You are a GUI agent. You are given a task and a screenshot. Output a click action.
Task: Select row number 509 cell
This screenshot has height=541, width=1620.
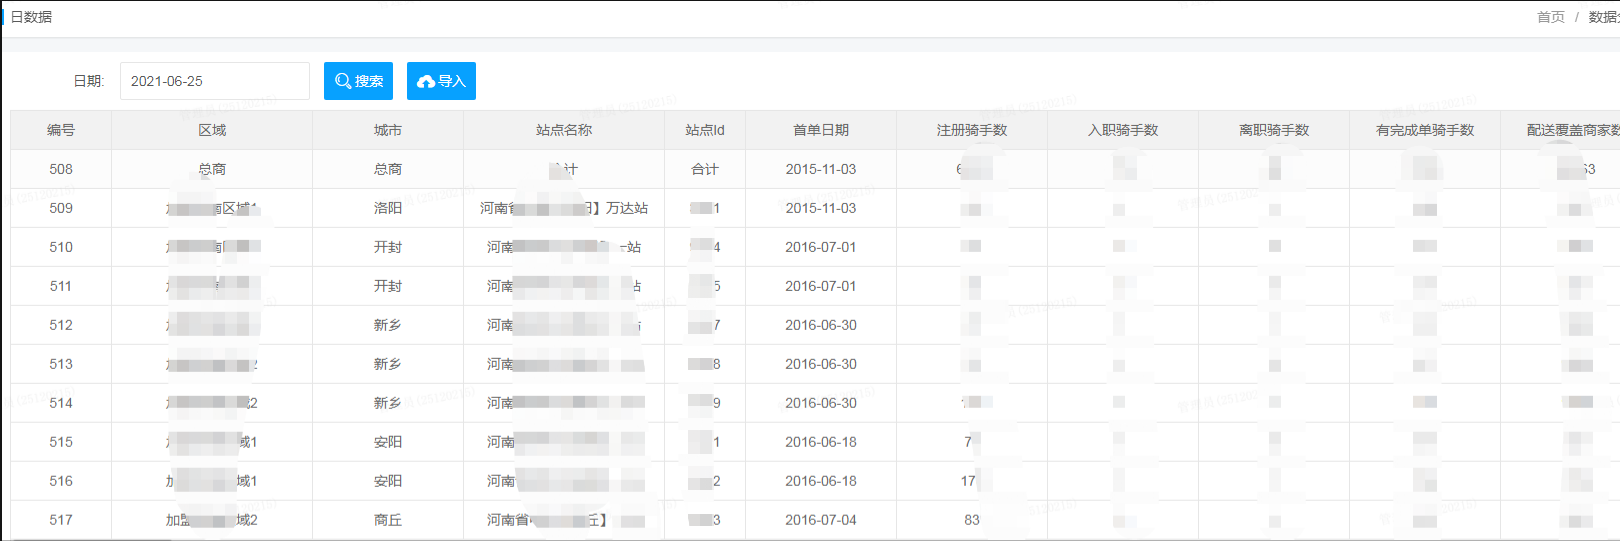pyautogui.click(x=61, y=208)
